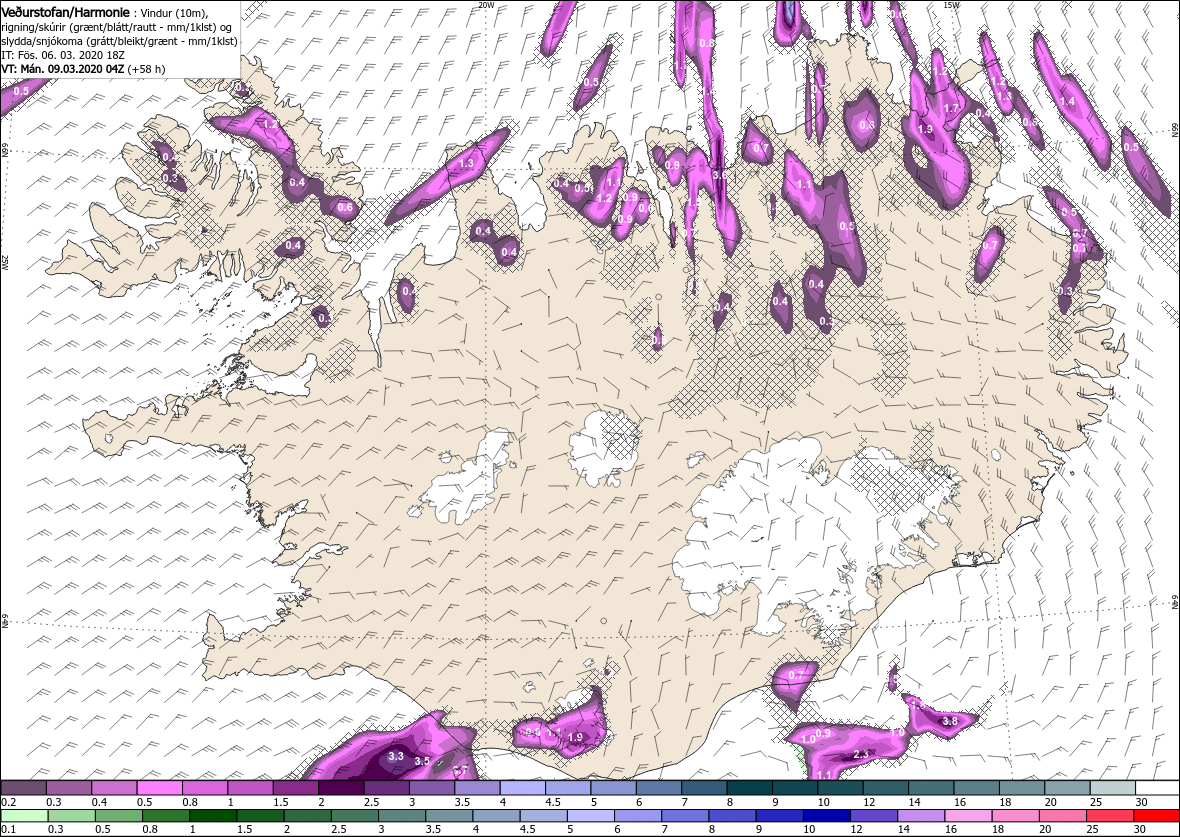Pick the pale grey 25 snow legend swatch

[x=1112, y=788]
